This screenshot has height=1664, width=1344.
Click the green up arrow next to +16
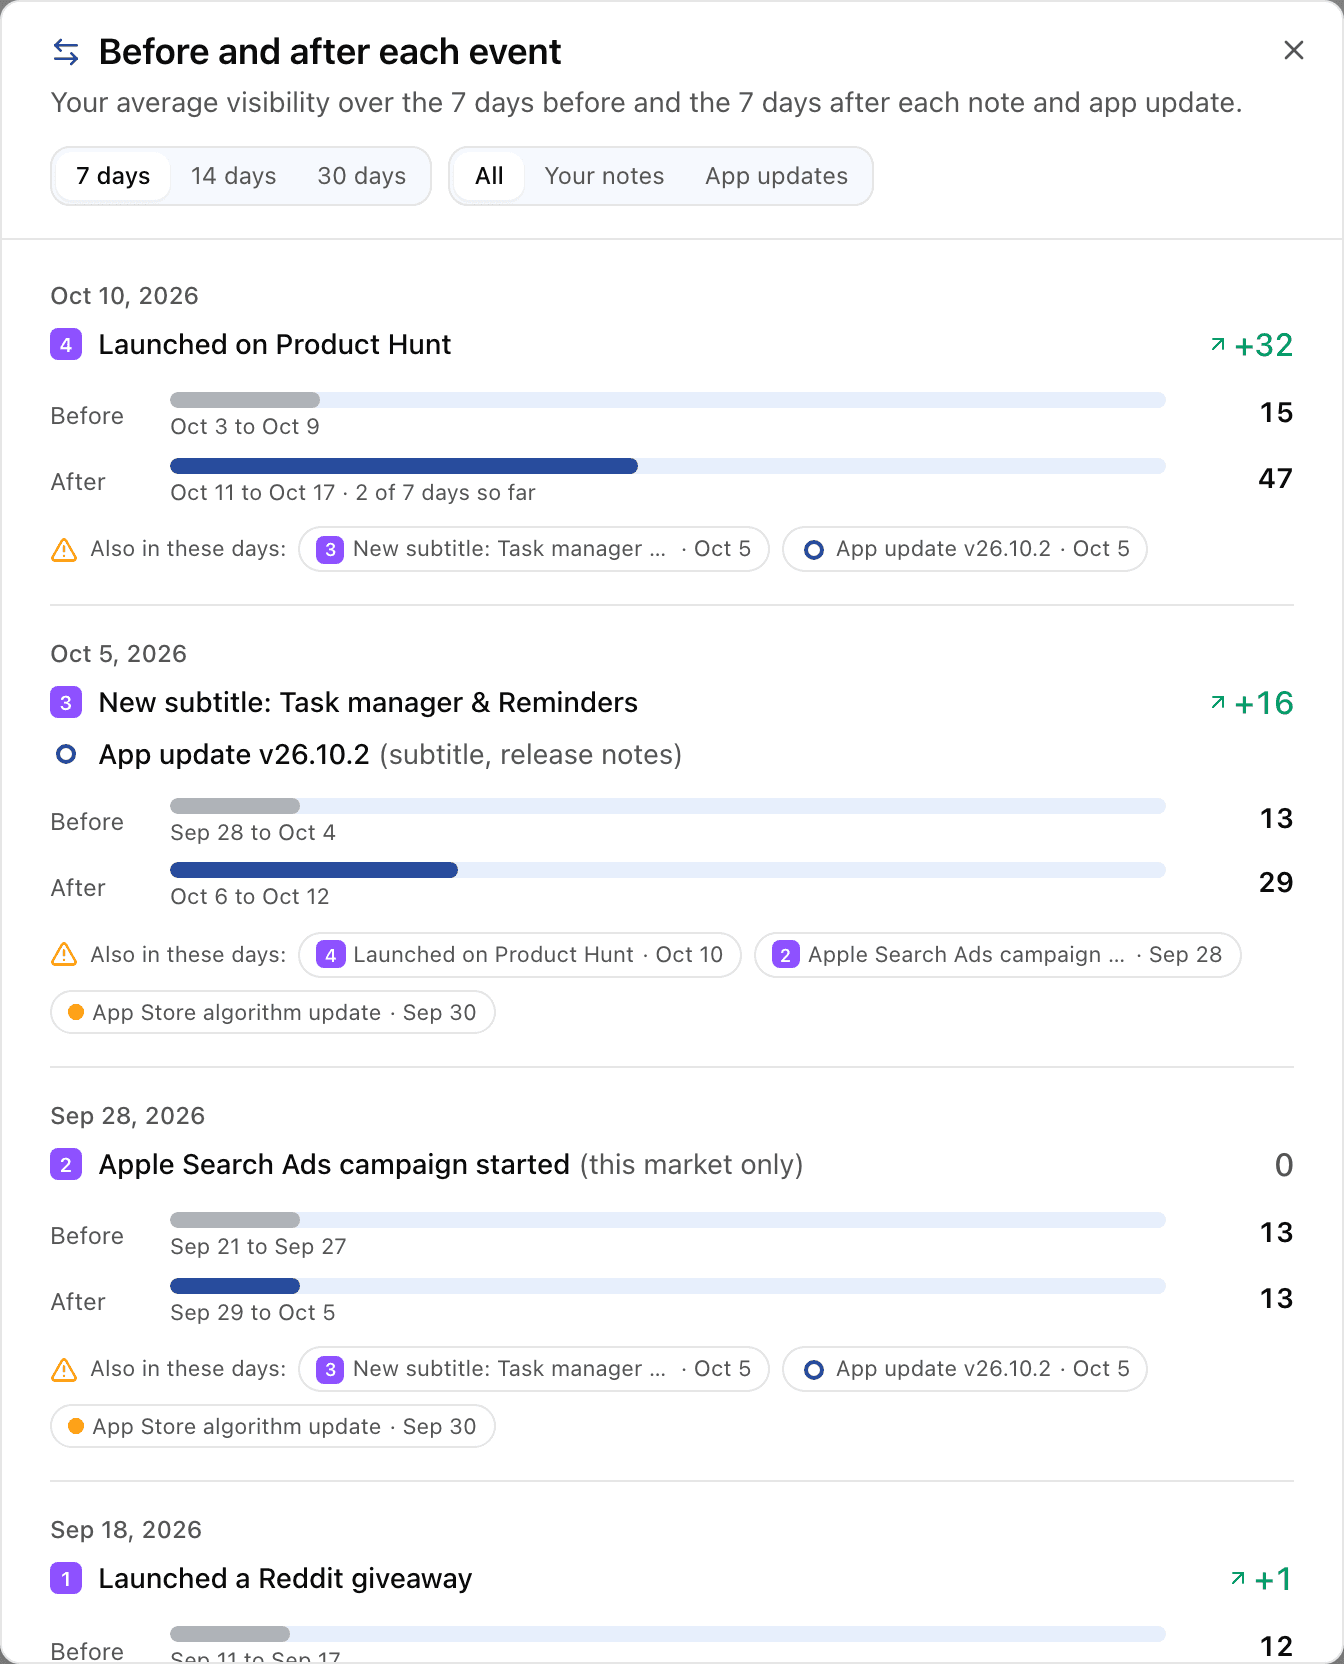[x=1218, y=703]
